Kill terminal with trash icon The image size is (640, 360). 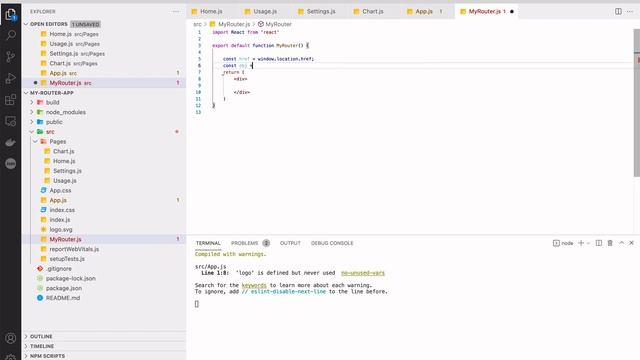610,243
